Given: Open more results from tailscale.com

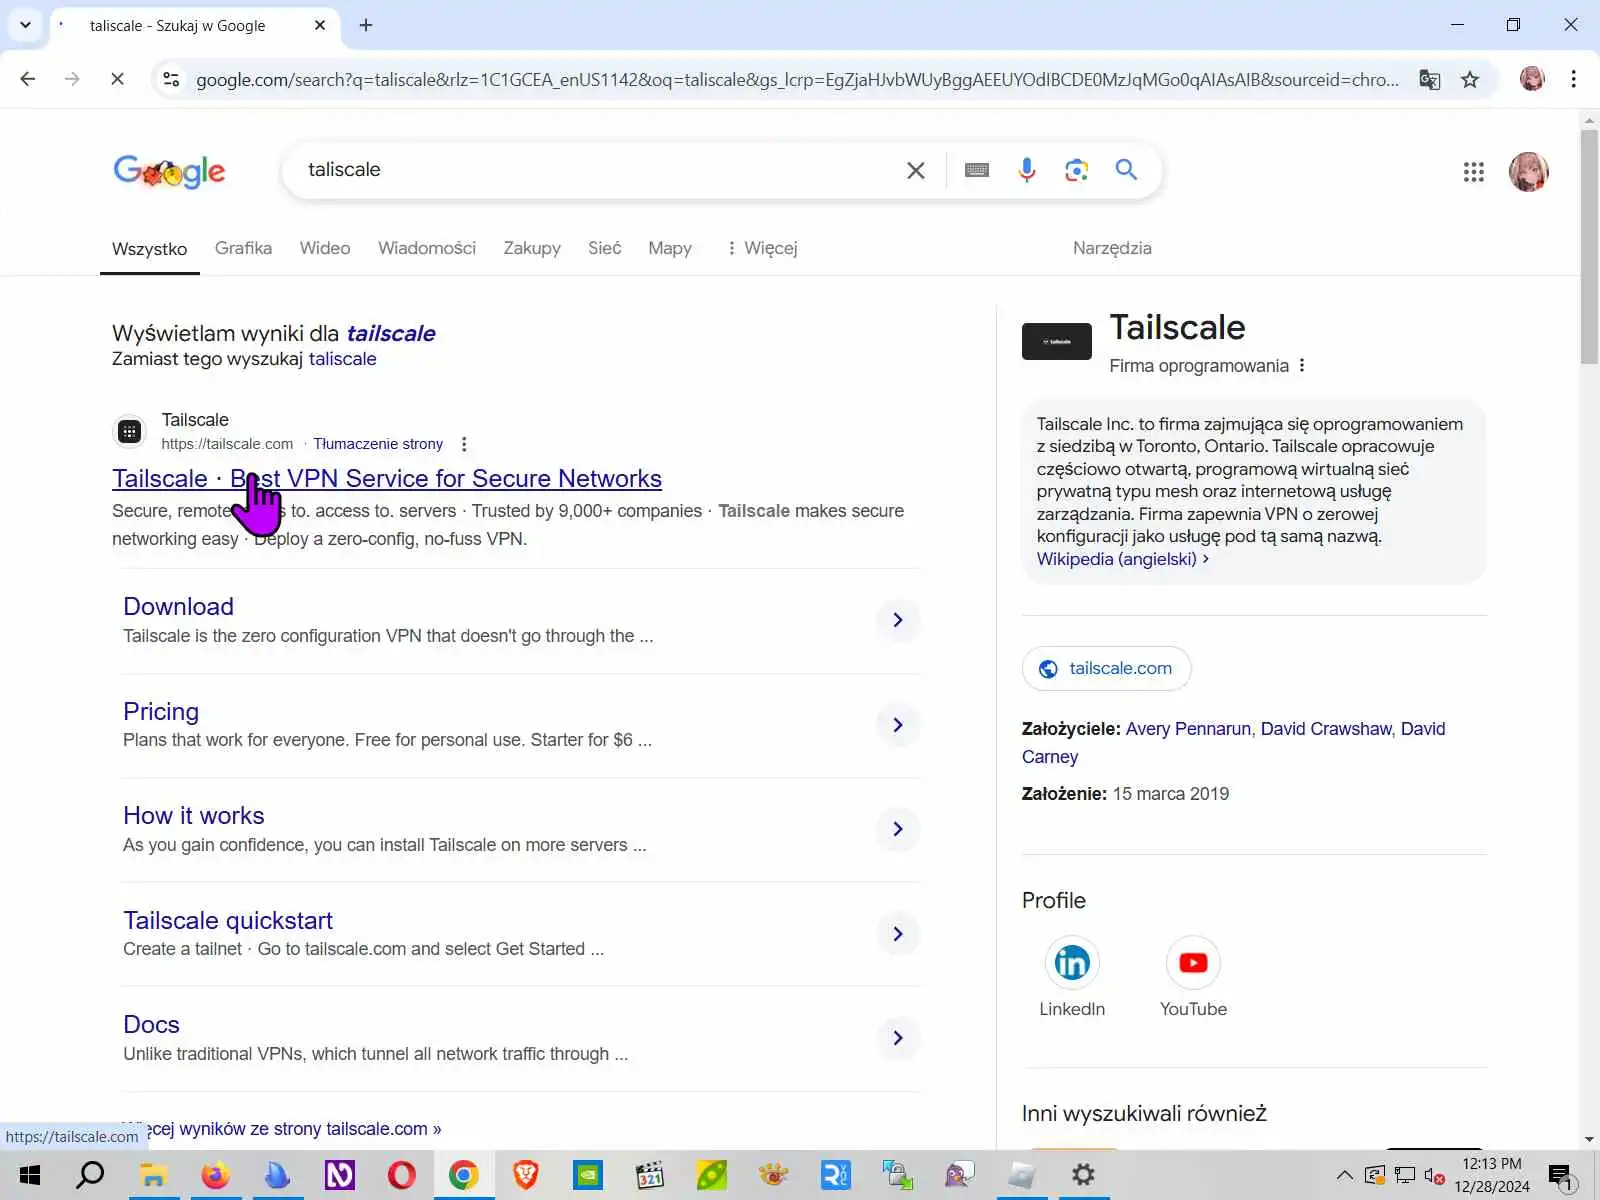Looking at the screenshot, I should [282, 1129].
